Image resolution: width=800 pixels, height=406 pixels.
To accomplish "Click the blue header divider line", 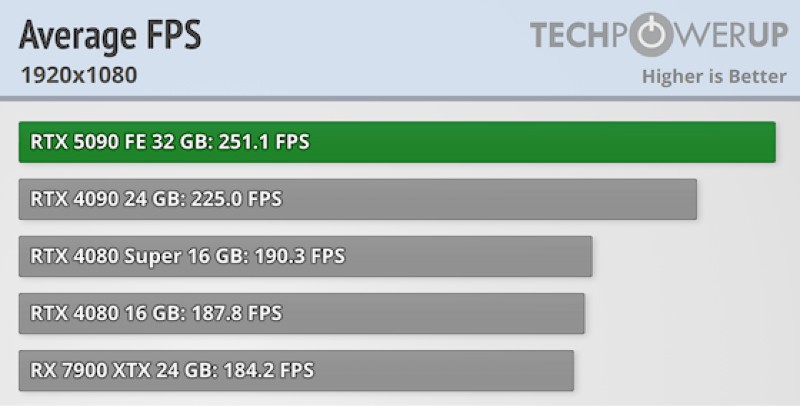I will tap(400, 98).
